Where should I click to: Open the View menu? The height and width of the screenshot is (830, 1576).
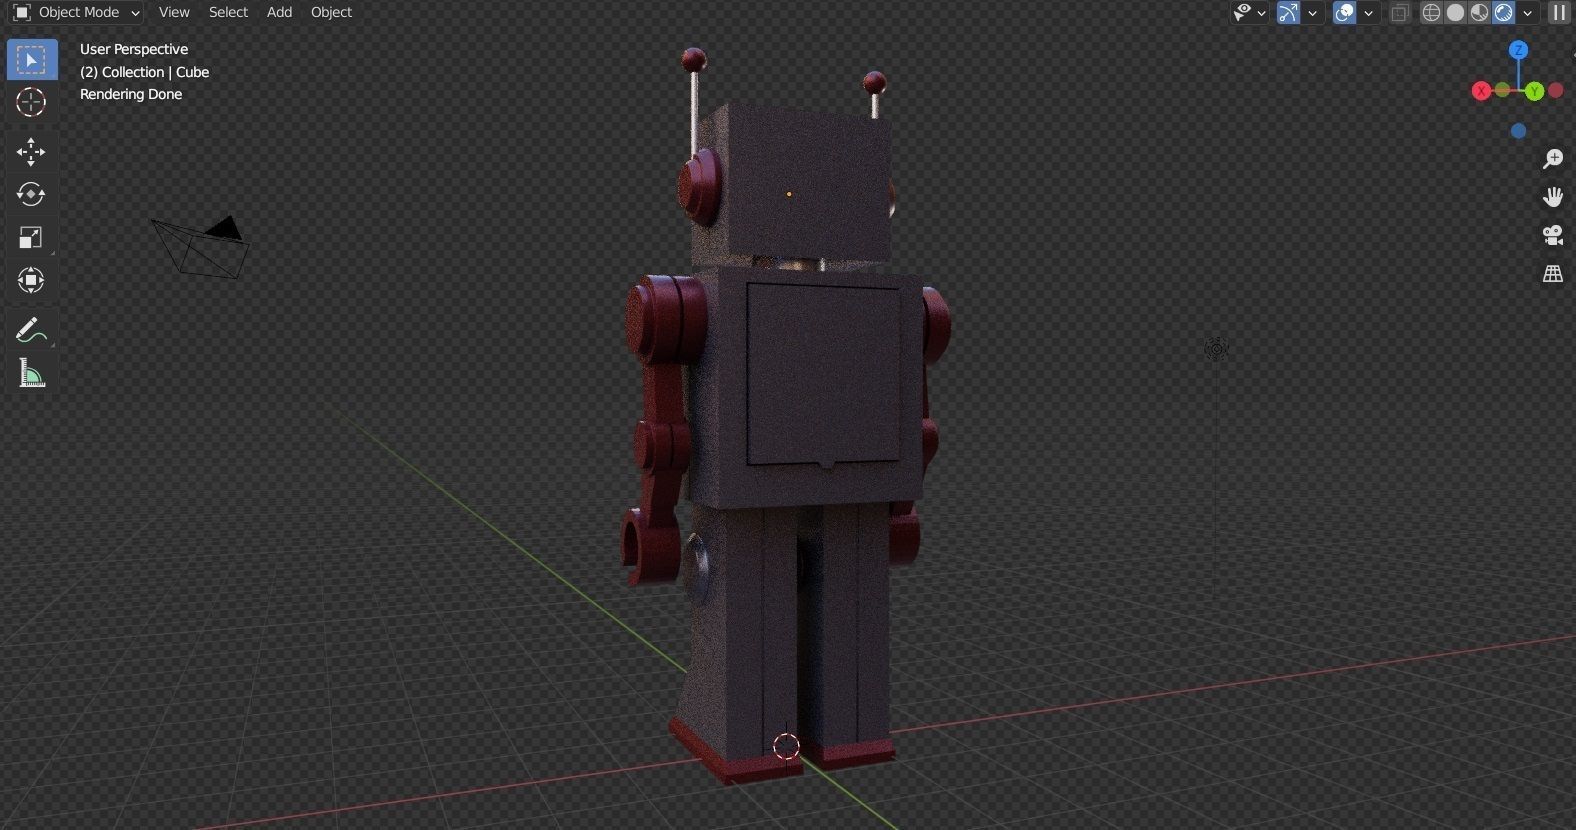[174, 12]
